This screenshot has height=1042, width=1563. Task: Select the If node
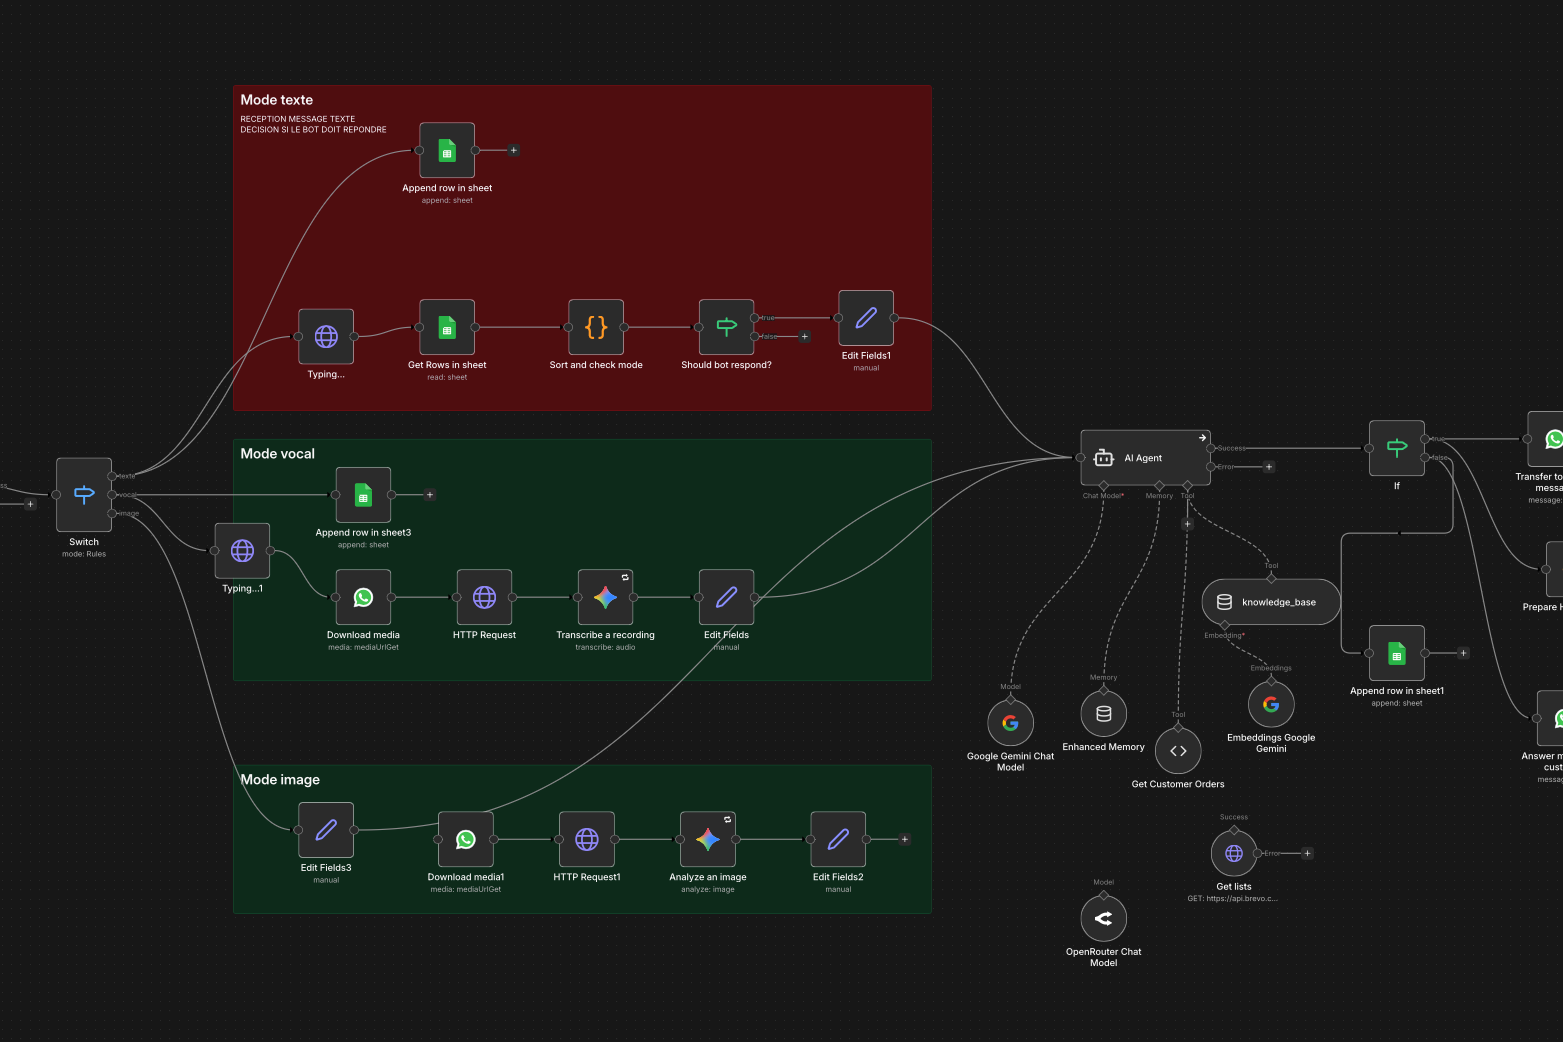click(1397, 448)
